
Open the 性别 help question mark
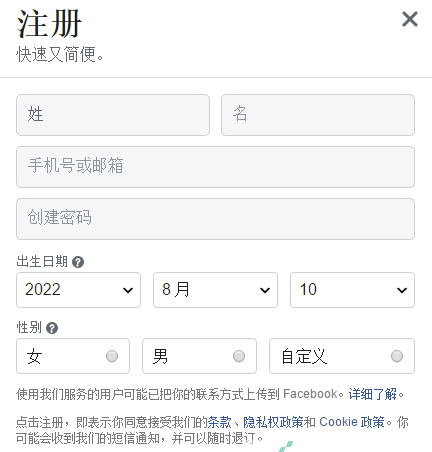52,328
